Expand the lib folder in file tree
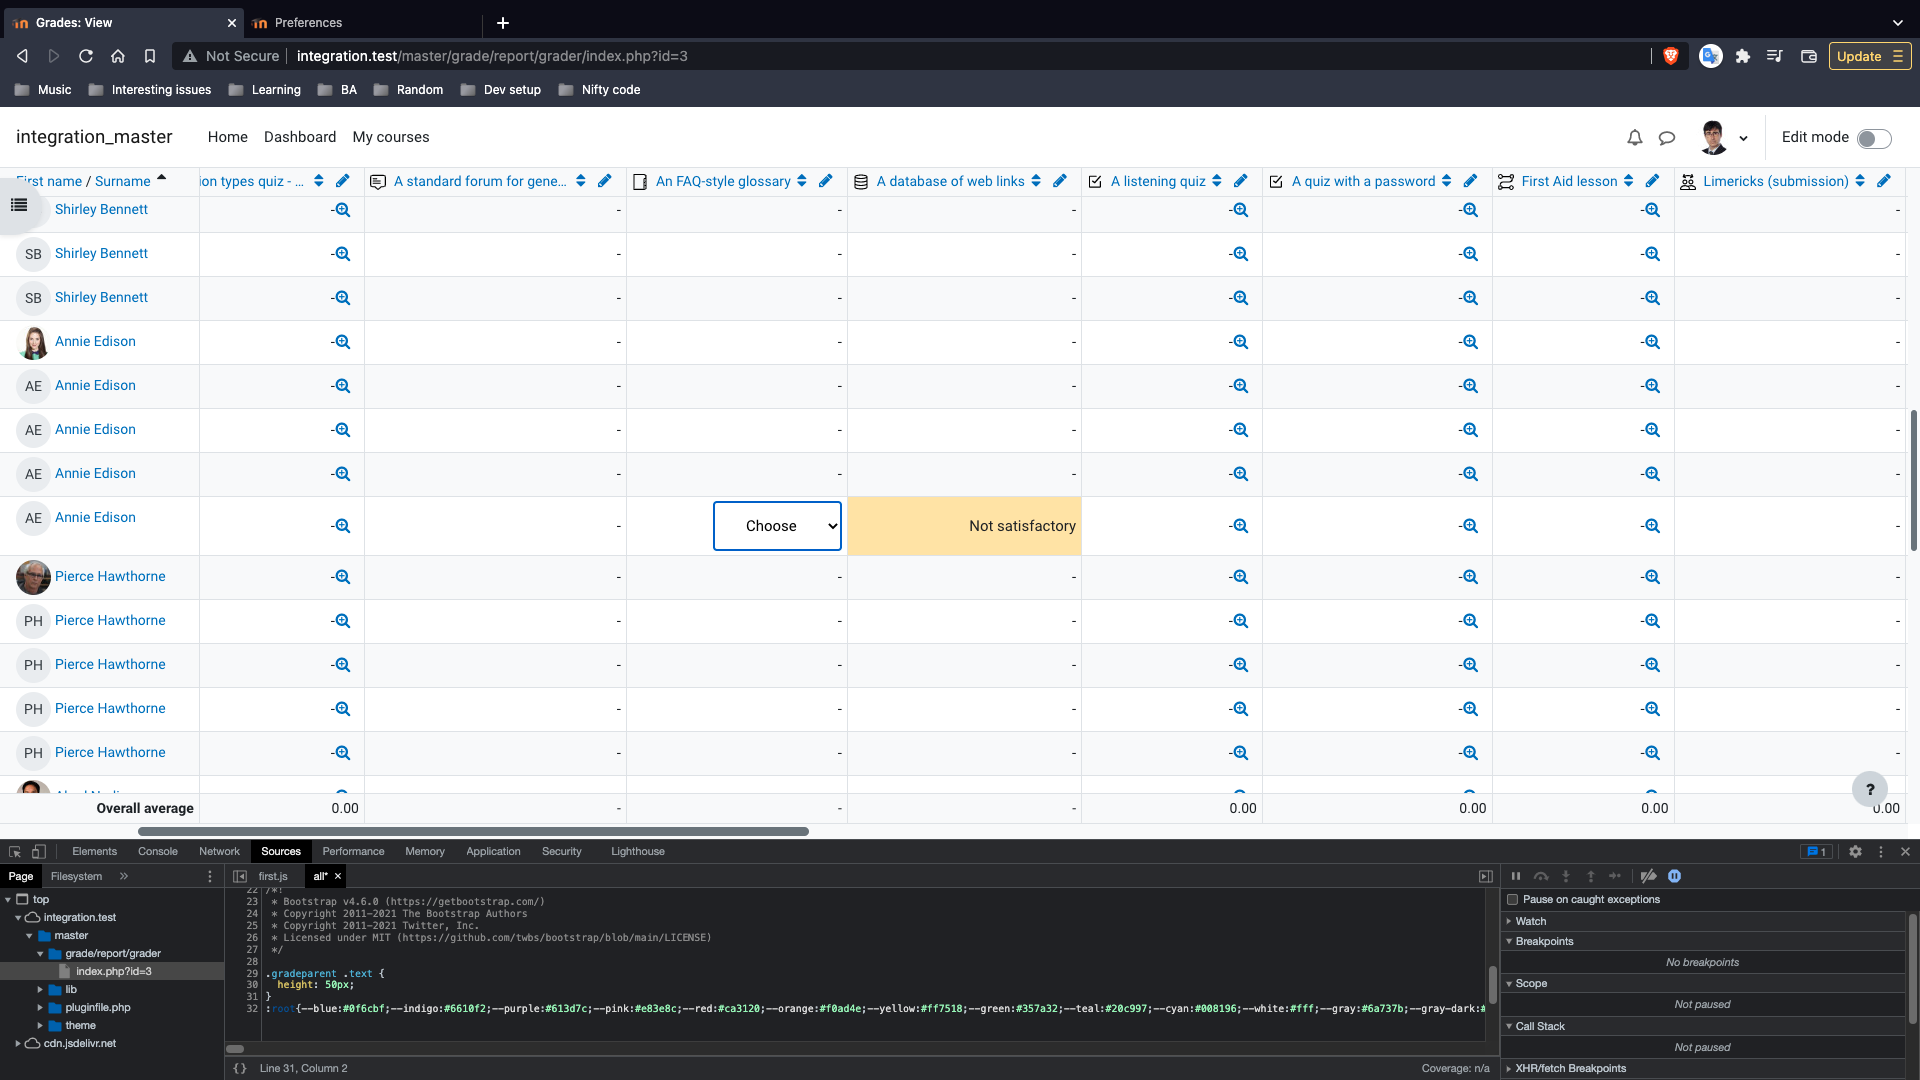The width and height of the screenshot is (1920, 1080). point(40,990)
